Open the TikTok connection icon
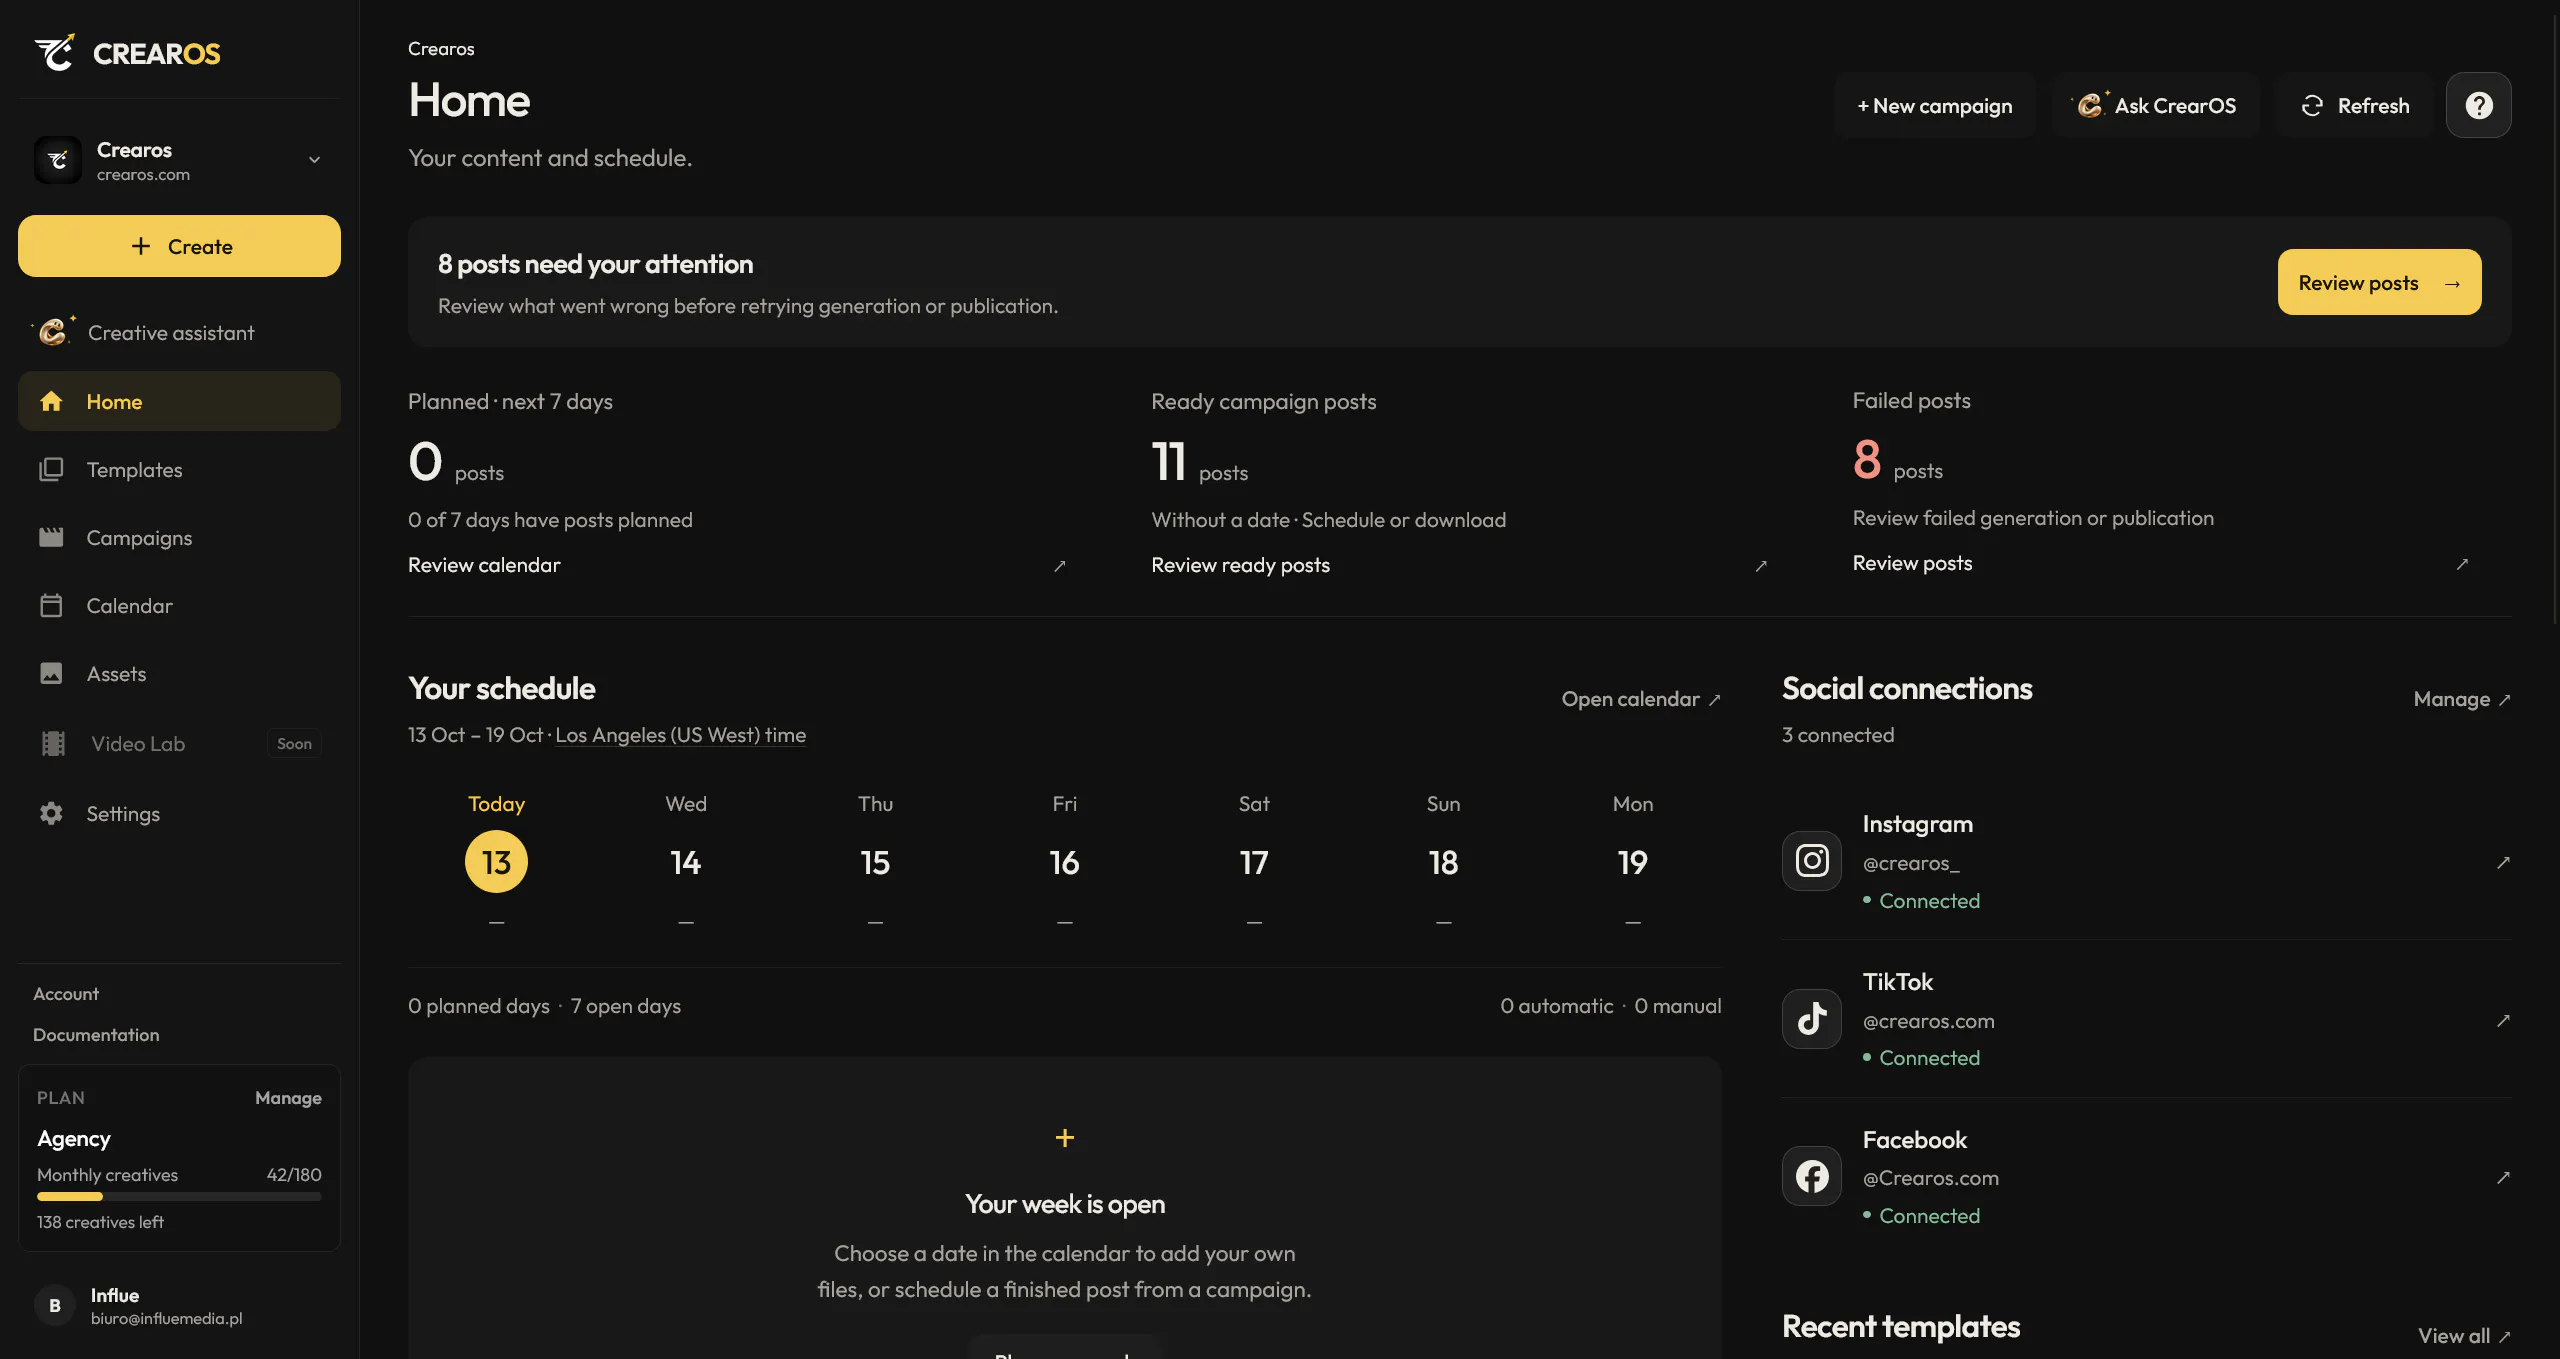Viewport: 2560px width, 1359px height. (1811, 1019)
